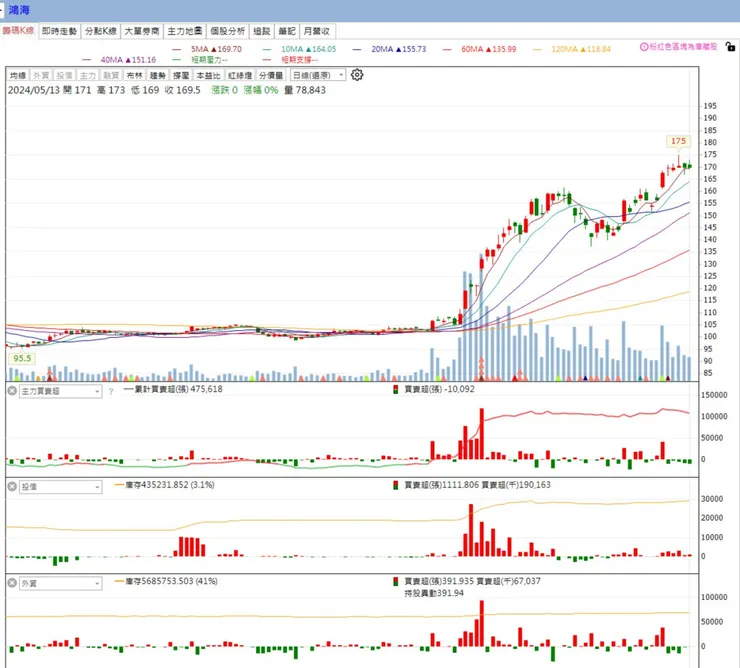Screen dimensions: 740x668
Task: Click the 60MA line color legend
Action: pos(447,49)
